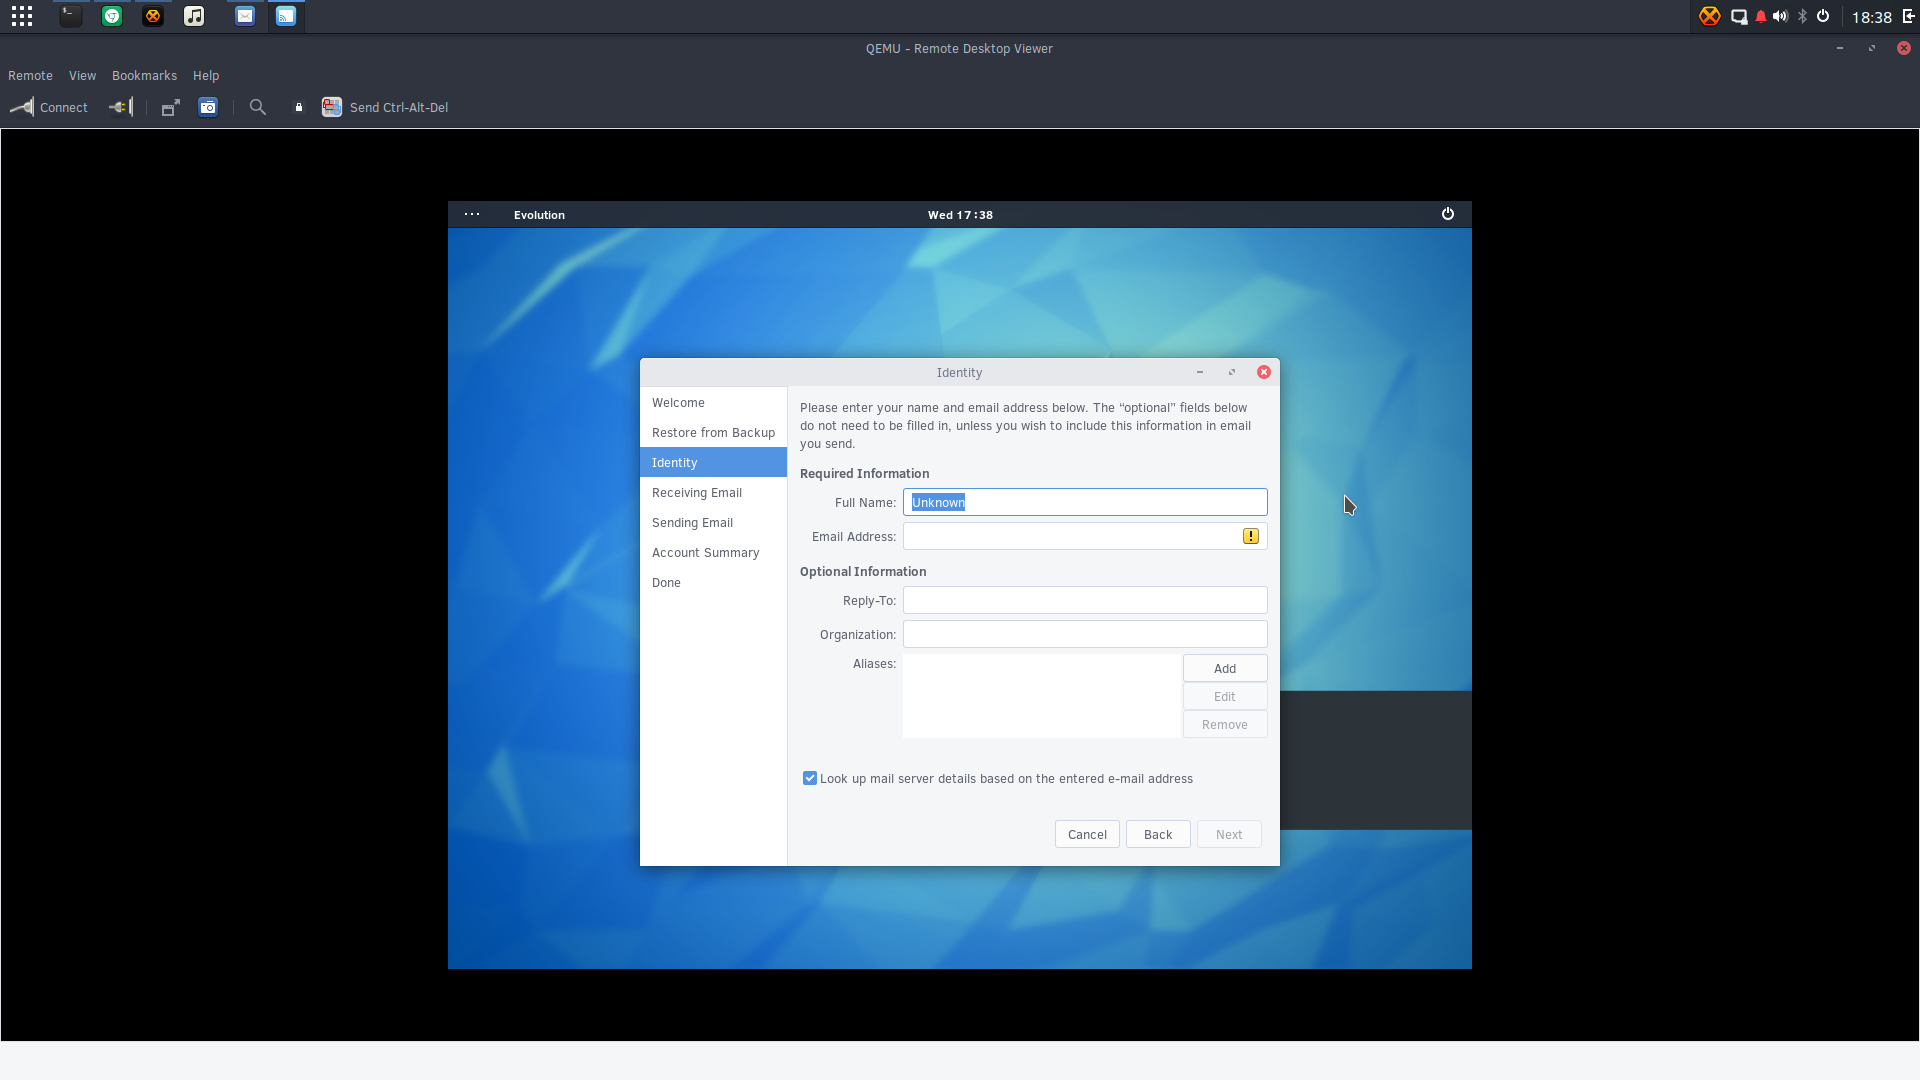Click the power icon in host tray

tap(1823, 16)
